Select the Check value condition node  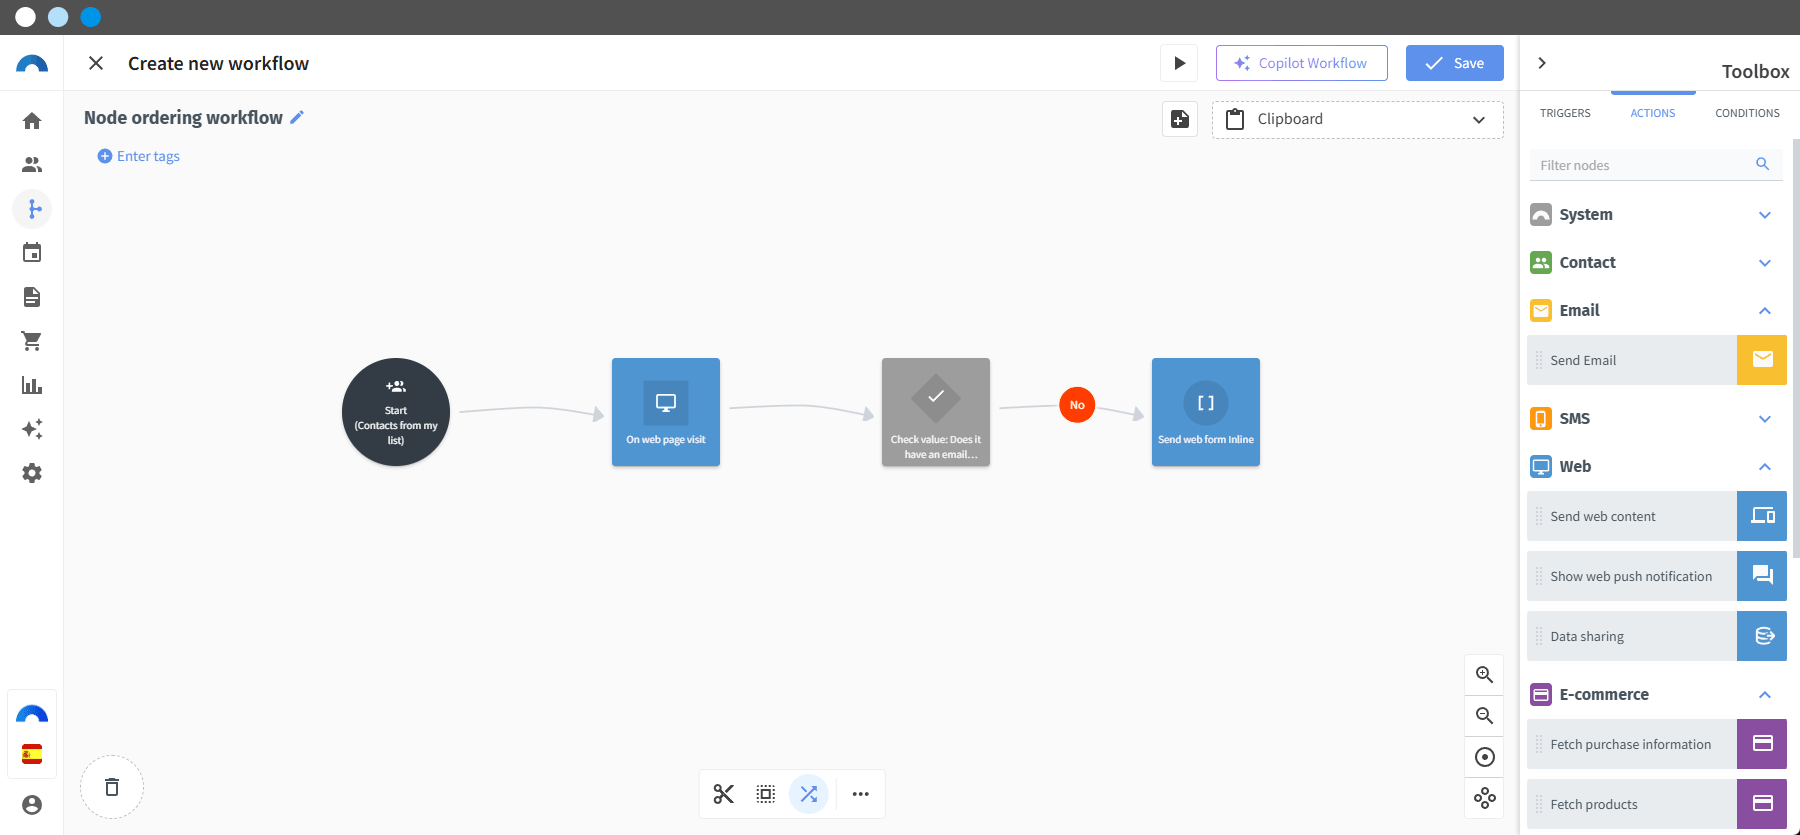click(x=936, y=412)
